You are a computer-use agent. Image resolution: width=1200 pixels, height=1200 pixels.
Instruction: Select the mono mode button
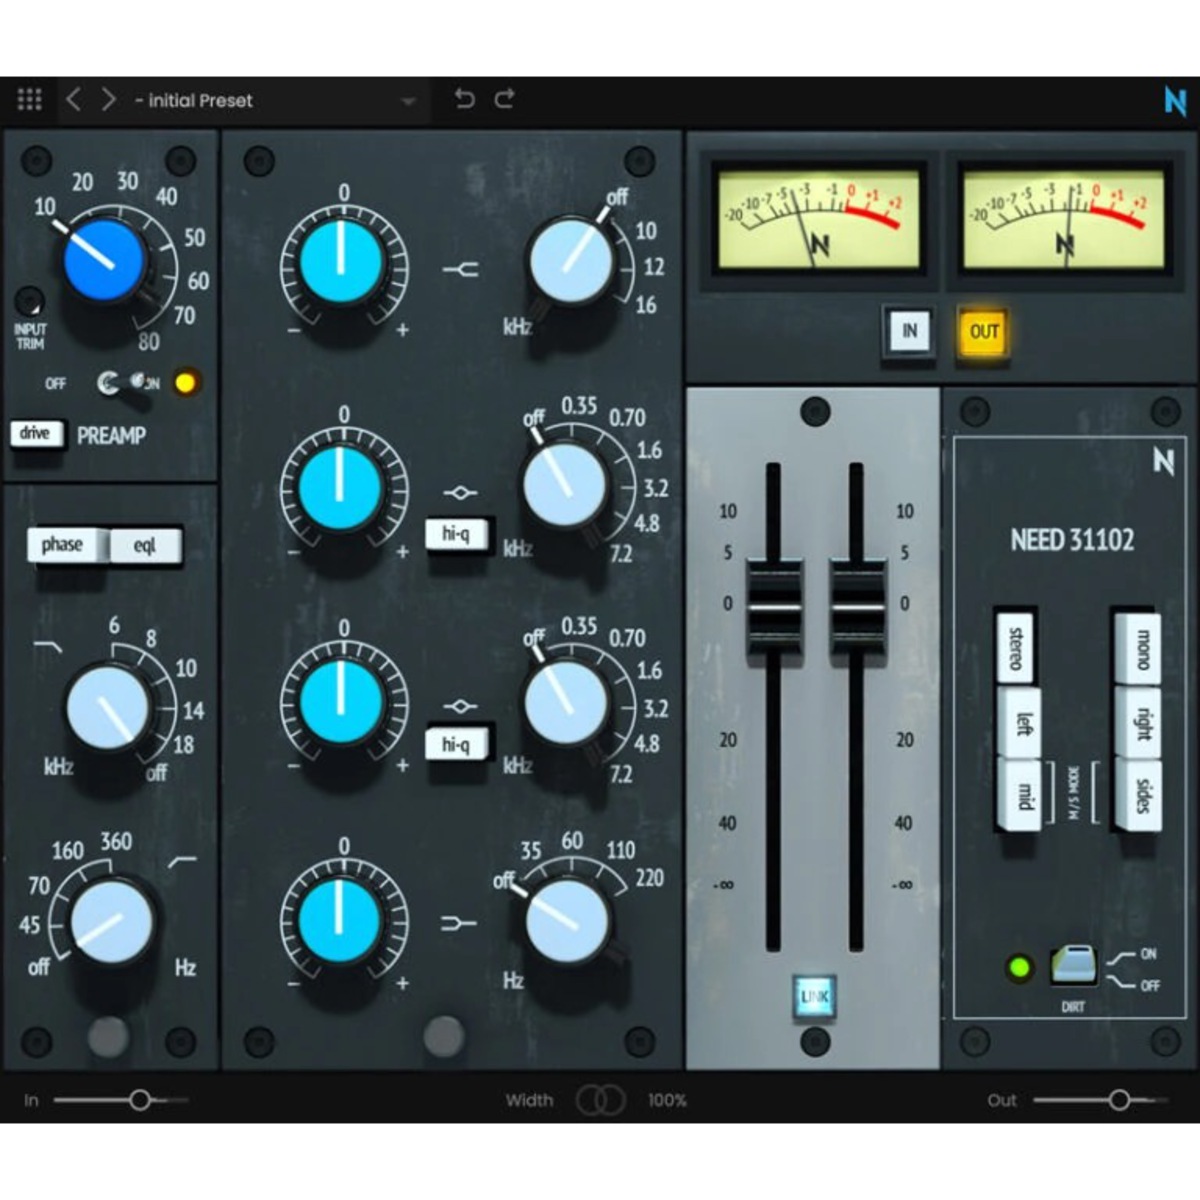click(1140, 647)
